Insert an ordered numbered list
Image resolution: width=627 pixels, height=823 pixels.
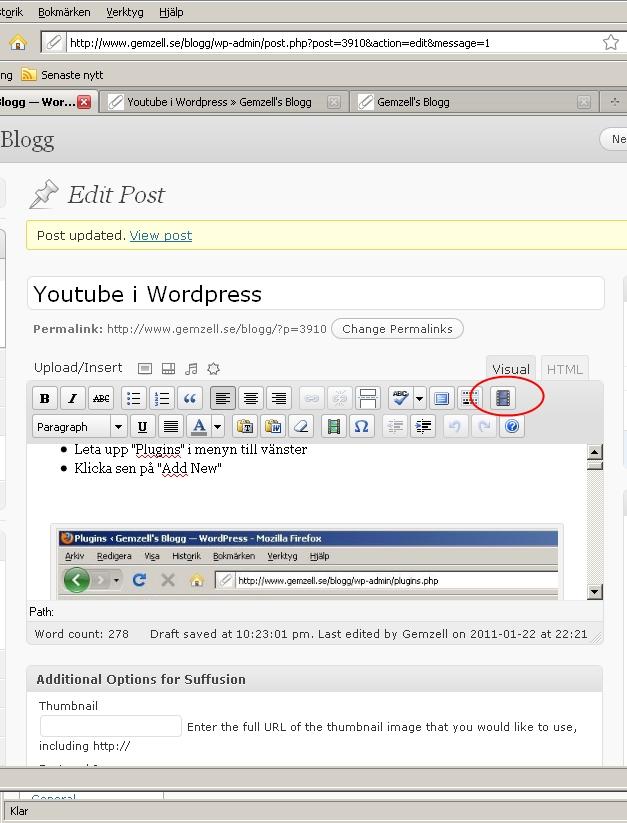click(x=162, y=398)
